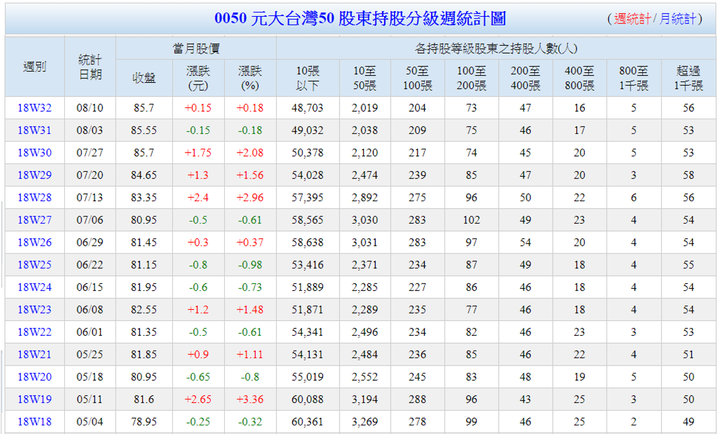Click the 800至1千張 column header
Screen dimensions: 720x434
[634, 78]
